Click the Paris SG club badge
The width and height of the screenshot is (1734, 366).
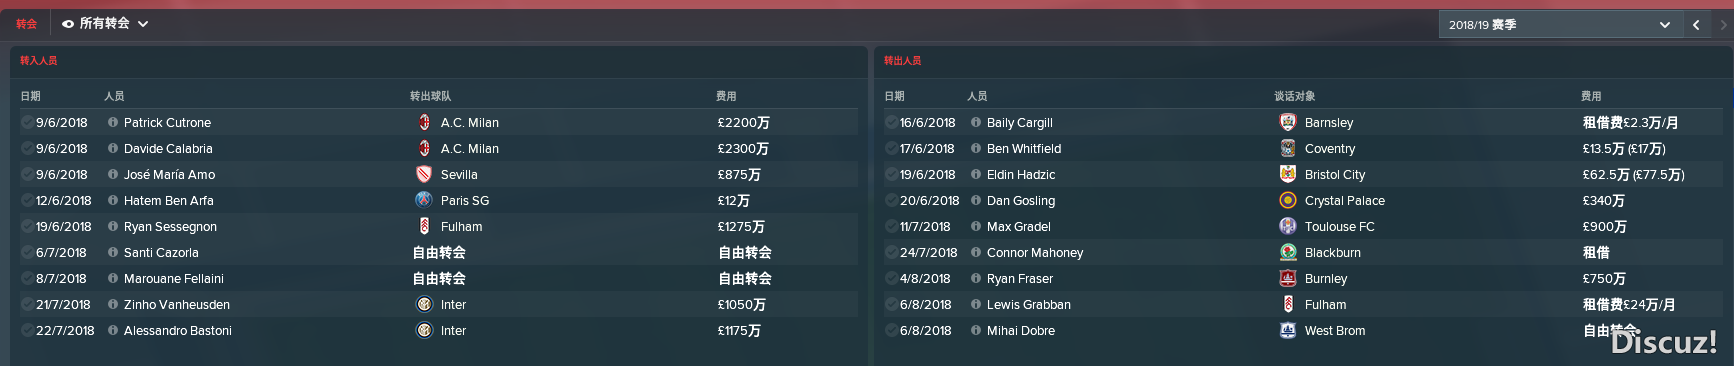click(424, 200)
